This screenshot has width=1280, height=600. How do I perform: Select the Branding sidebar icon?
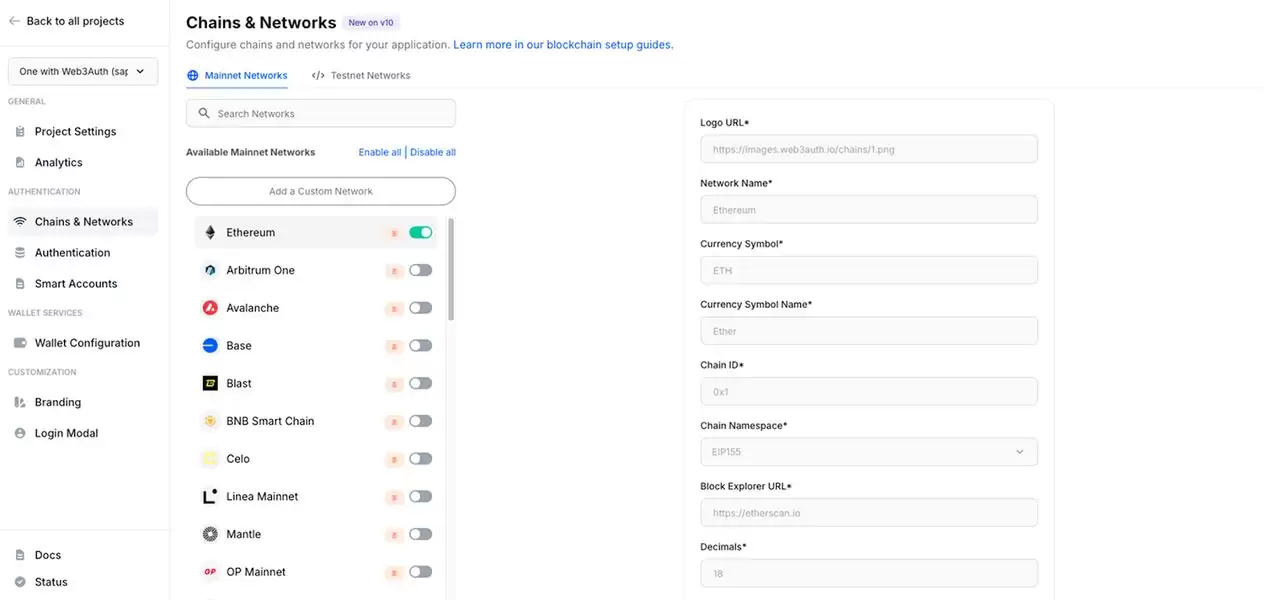(19, 402)
